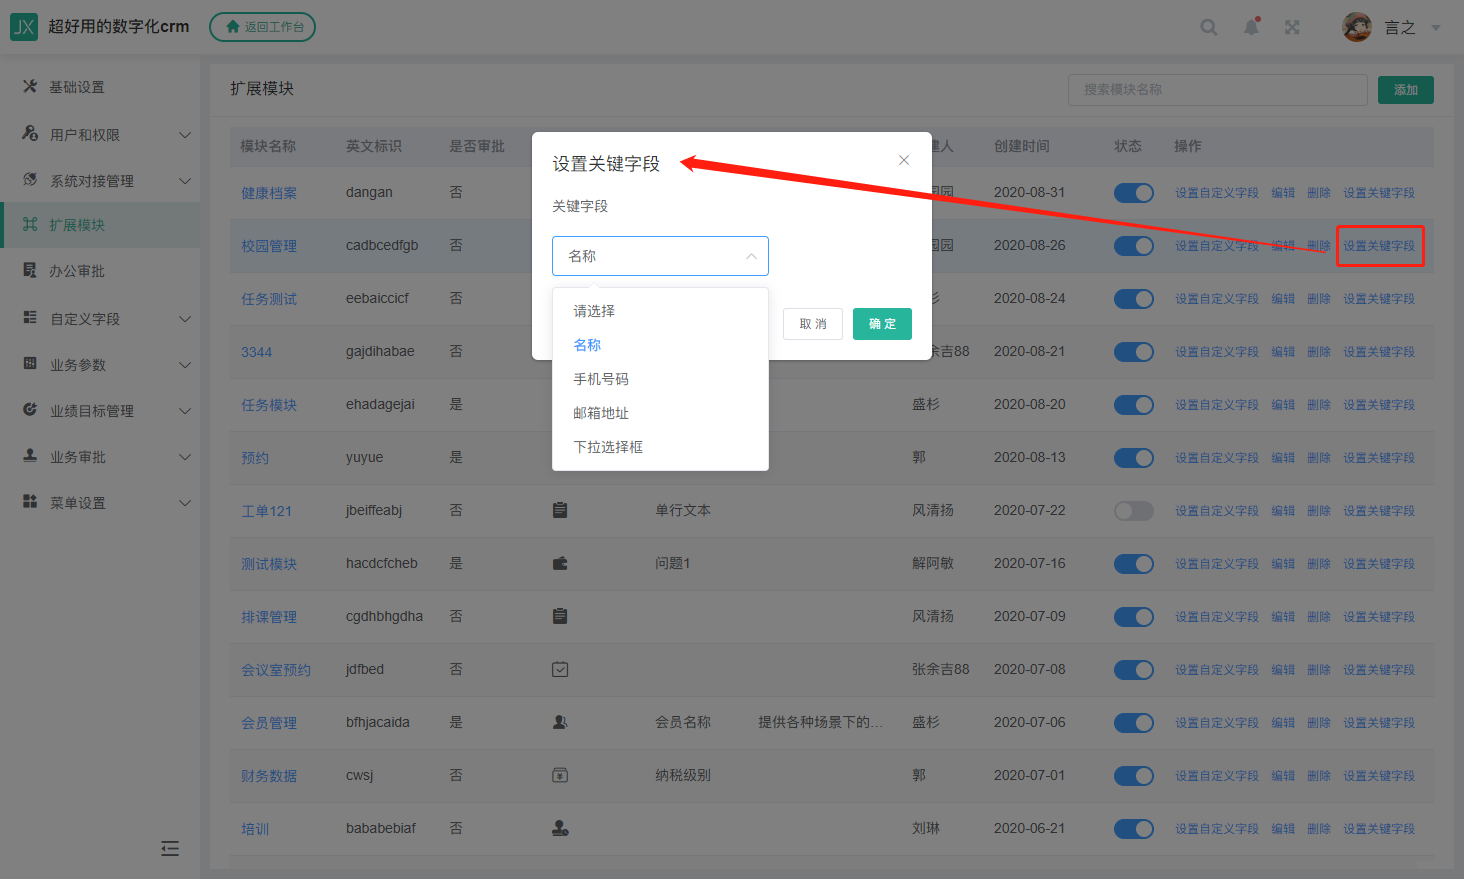Viewport: 1464px width, 879px height.
Task: Click the JX app logo icon
Action: (23, 27)
